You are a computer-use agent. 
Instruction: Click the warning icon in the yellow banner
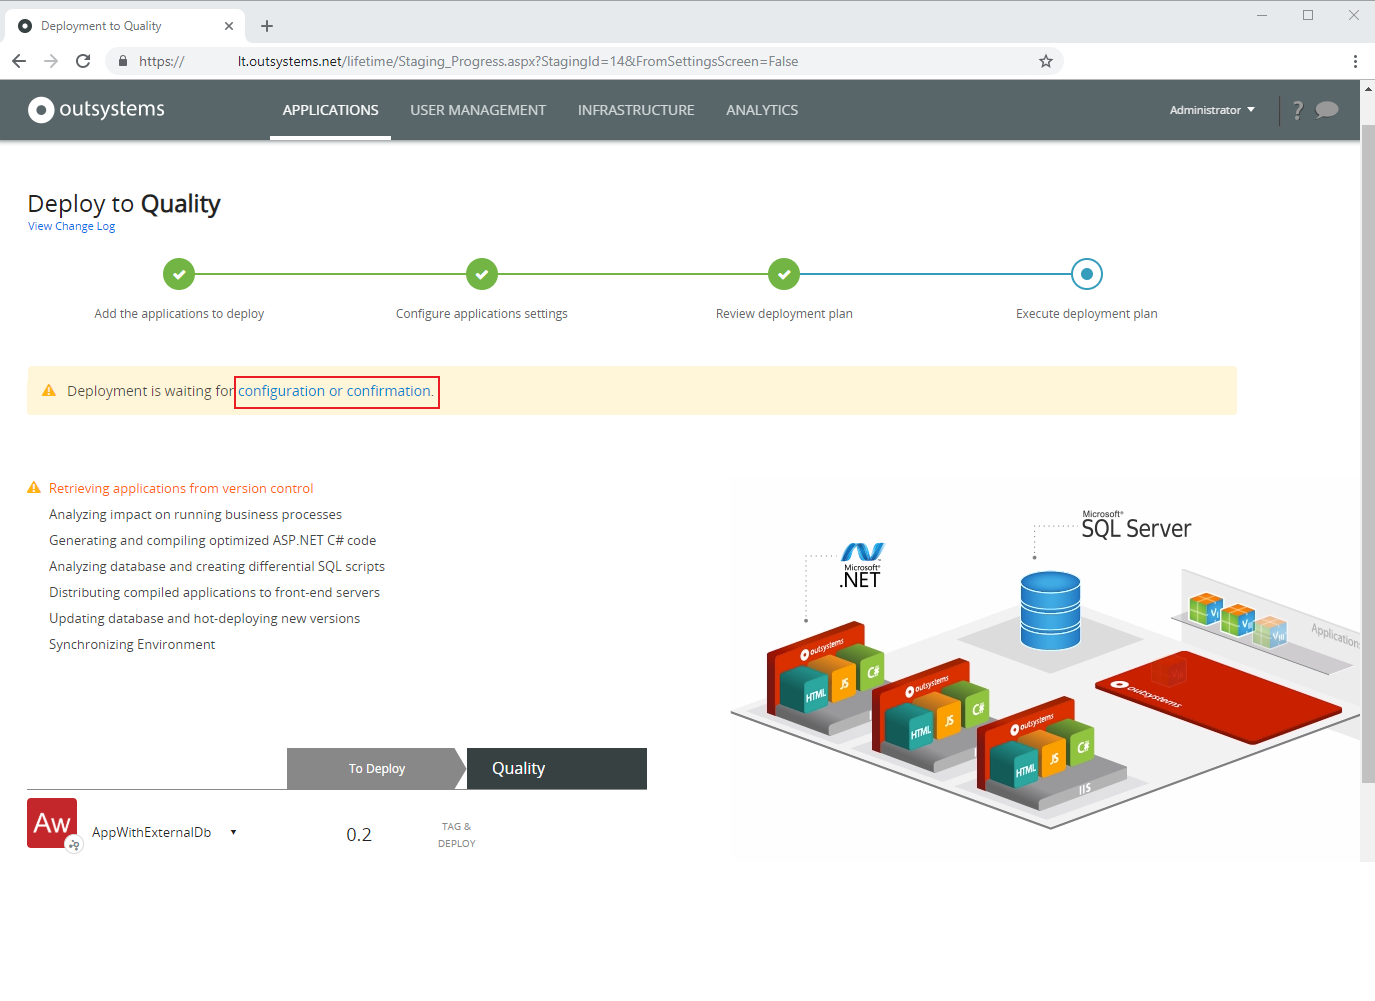tap(49, 390)
